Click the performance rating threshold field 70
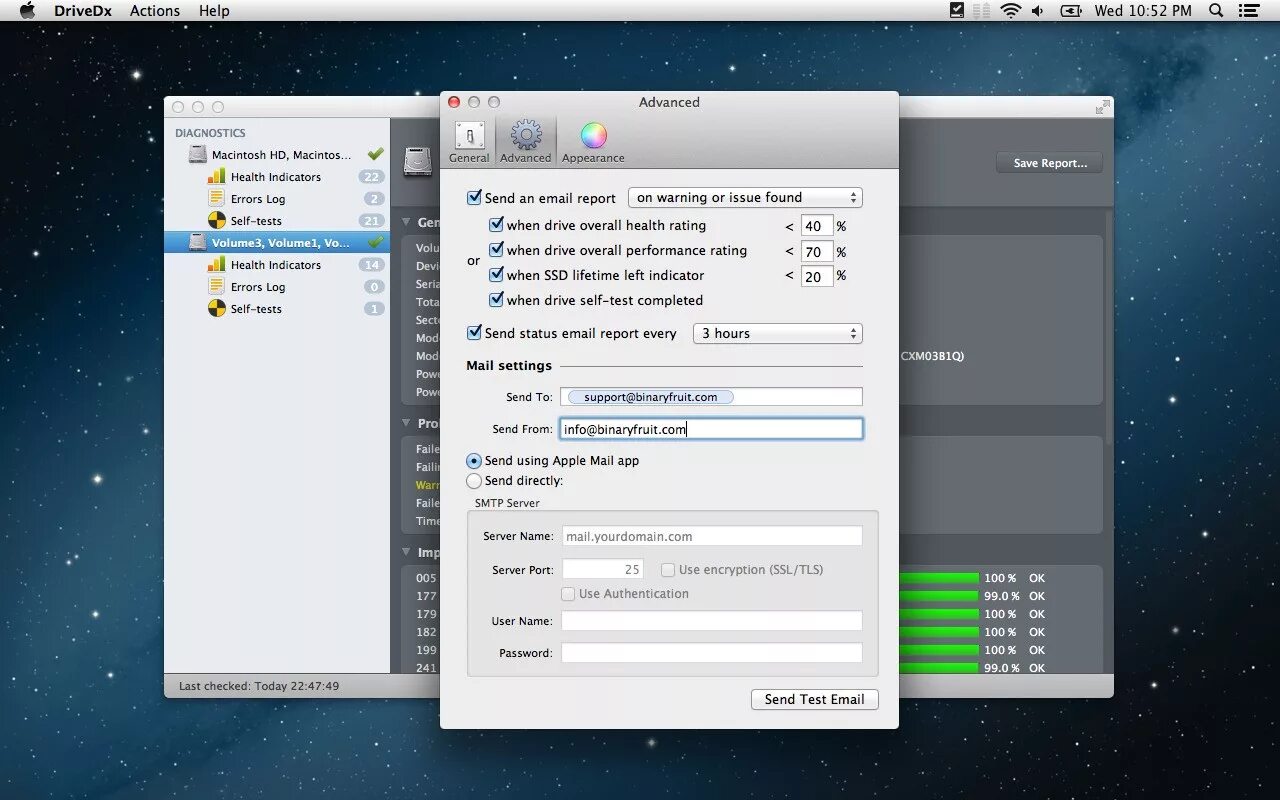Image resolution: width=1280 pixels, height=800 pixels. tap(817, 251)
